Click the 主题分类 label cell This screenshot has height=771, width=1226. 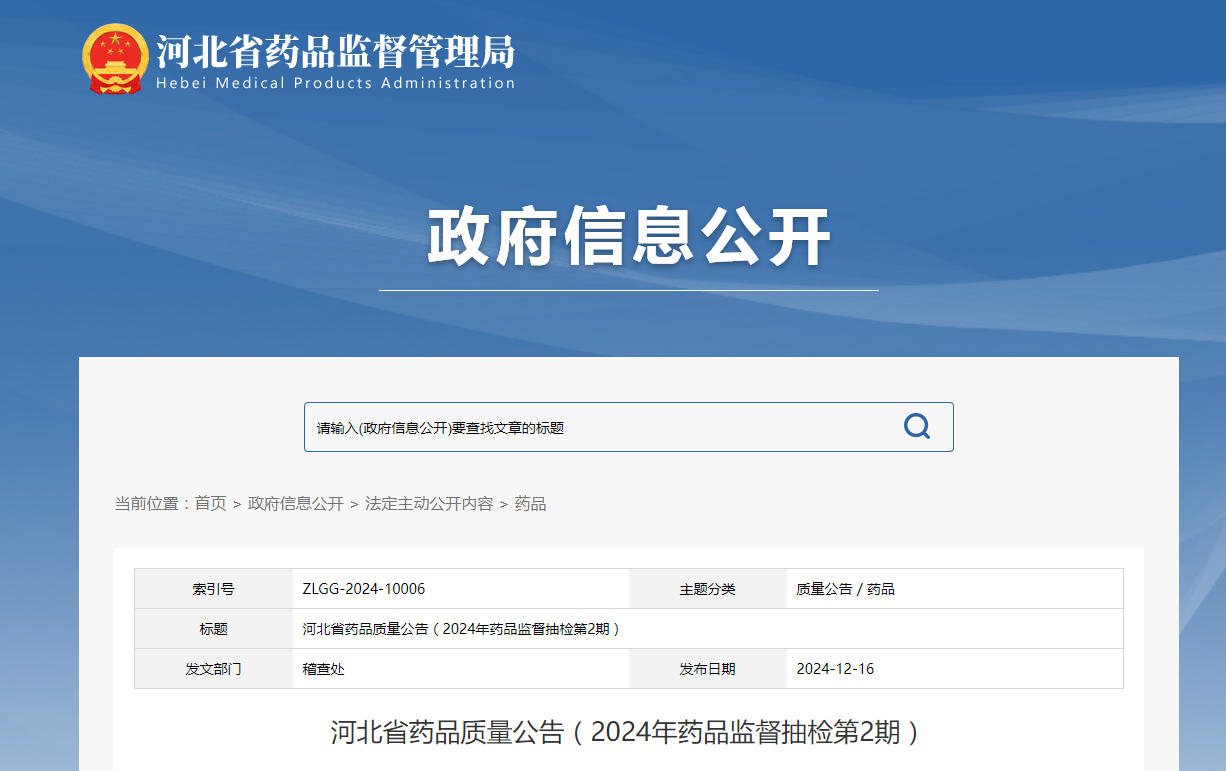click(x=708, y=589)
